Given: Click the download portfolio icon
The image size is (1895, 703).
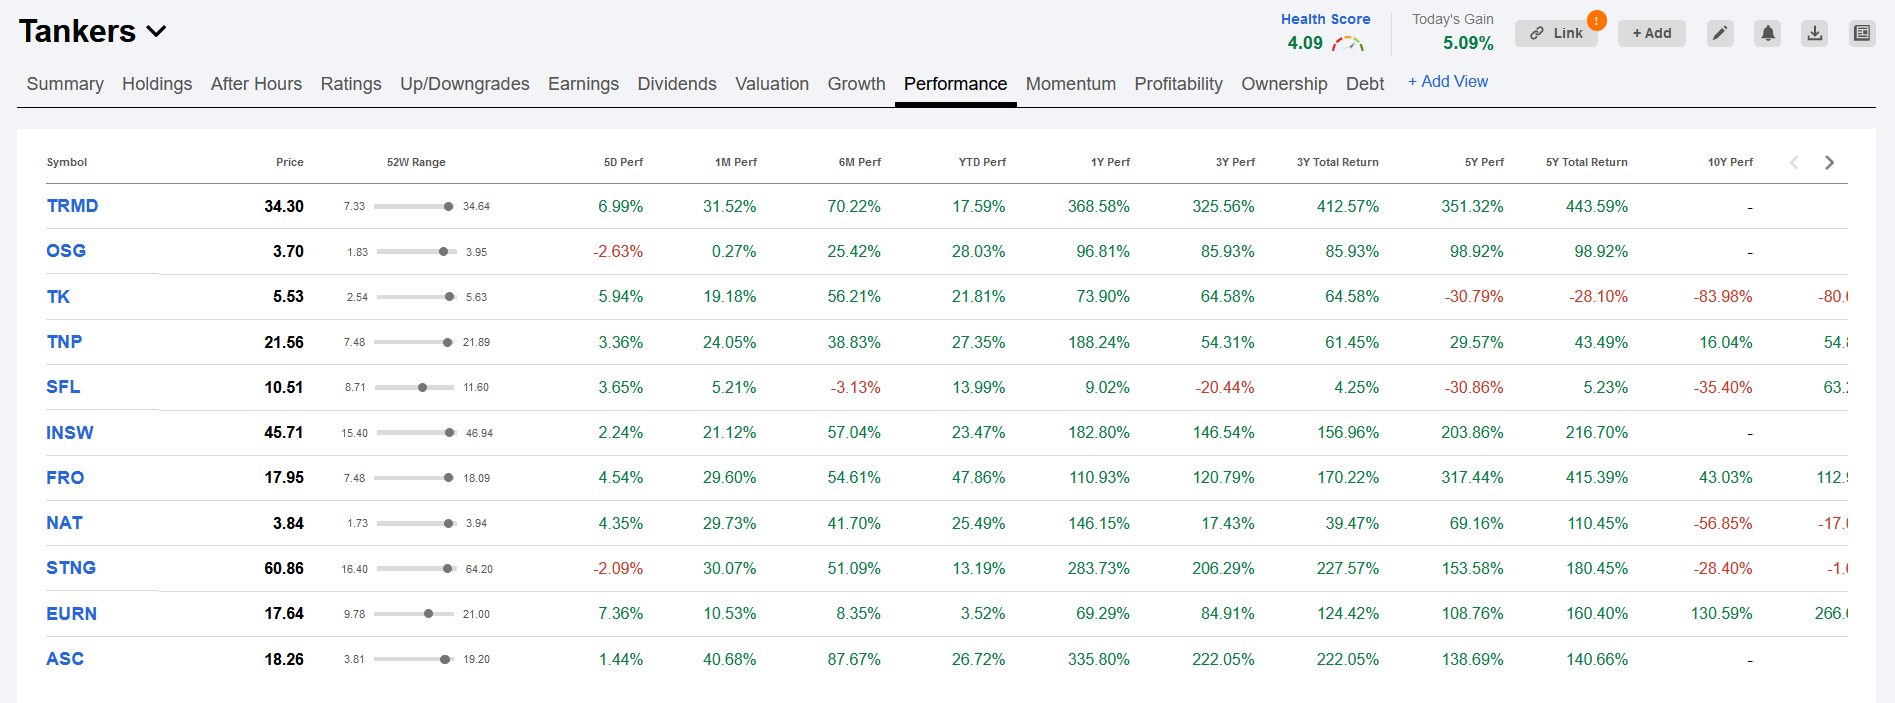Looking at the screenshot, I should tap(1815, 33).
